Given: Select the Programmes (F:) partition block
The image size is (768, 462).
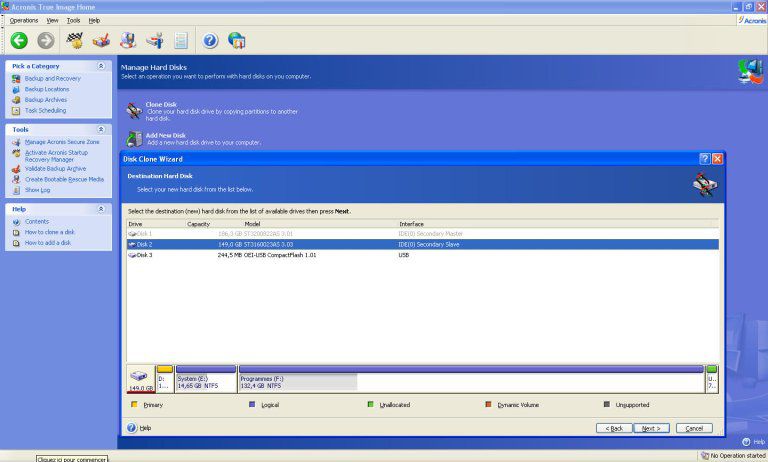Looking at the screenshot, I should tap(471, 379).
